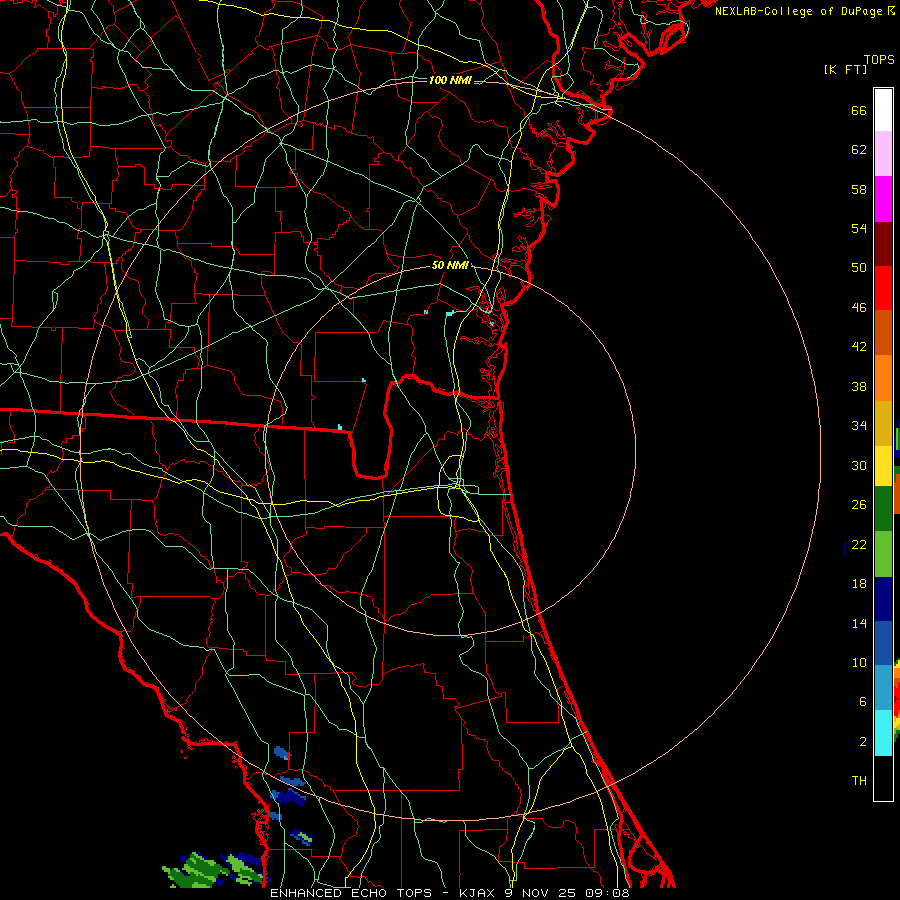Image resolution: width=900 pixels, height=900 pixels.
Task: Click the legend value 18
Action: click(859, 584)
